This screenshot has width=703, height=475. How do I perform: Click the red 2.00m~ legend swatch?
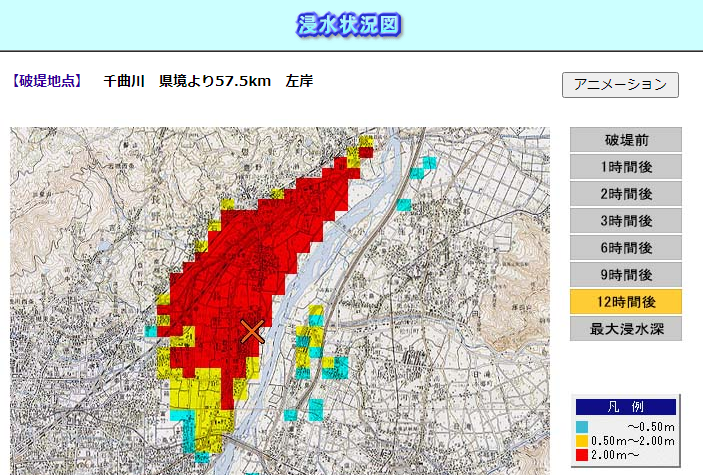tap(581, 455)
